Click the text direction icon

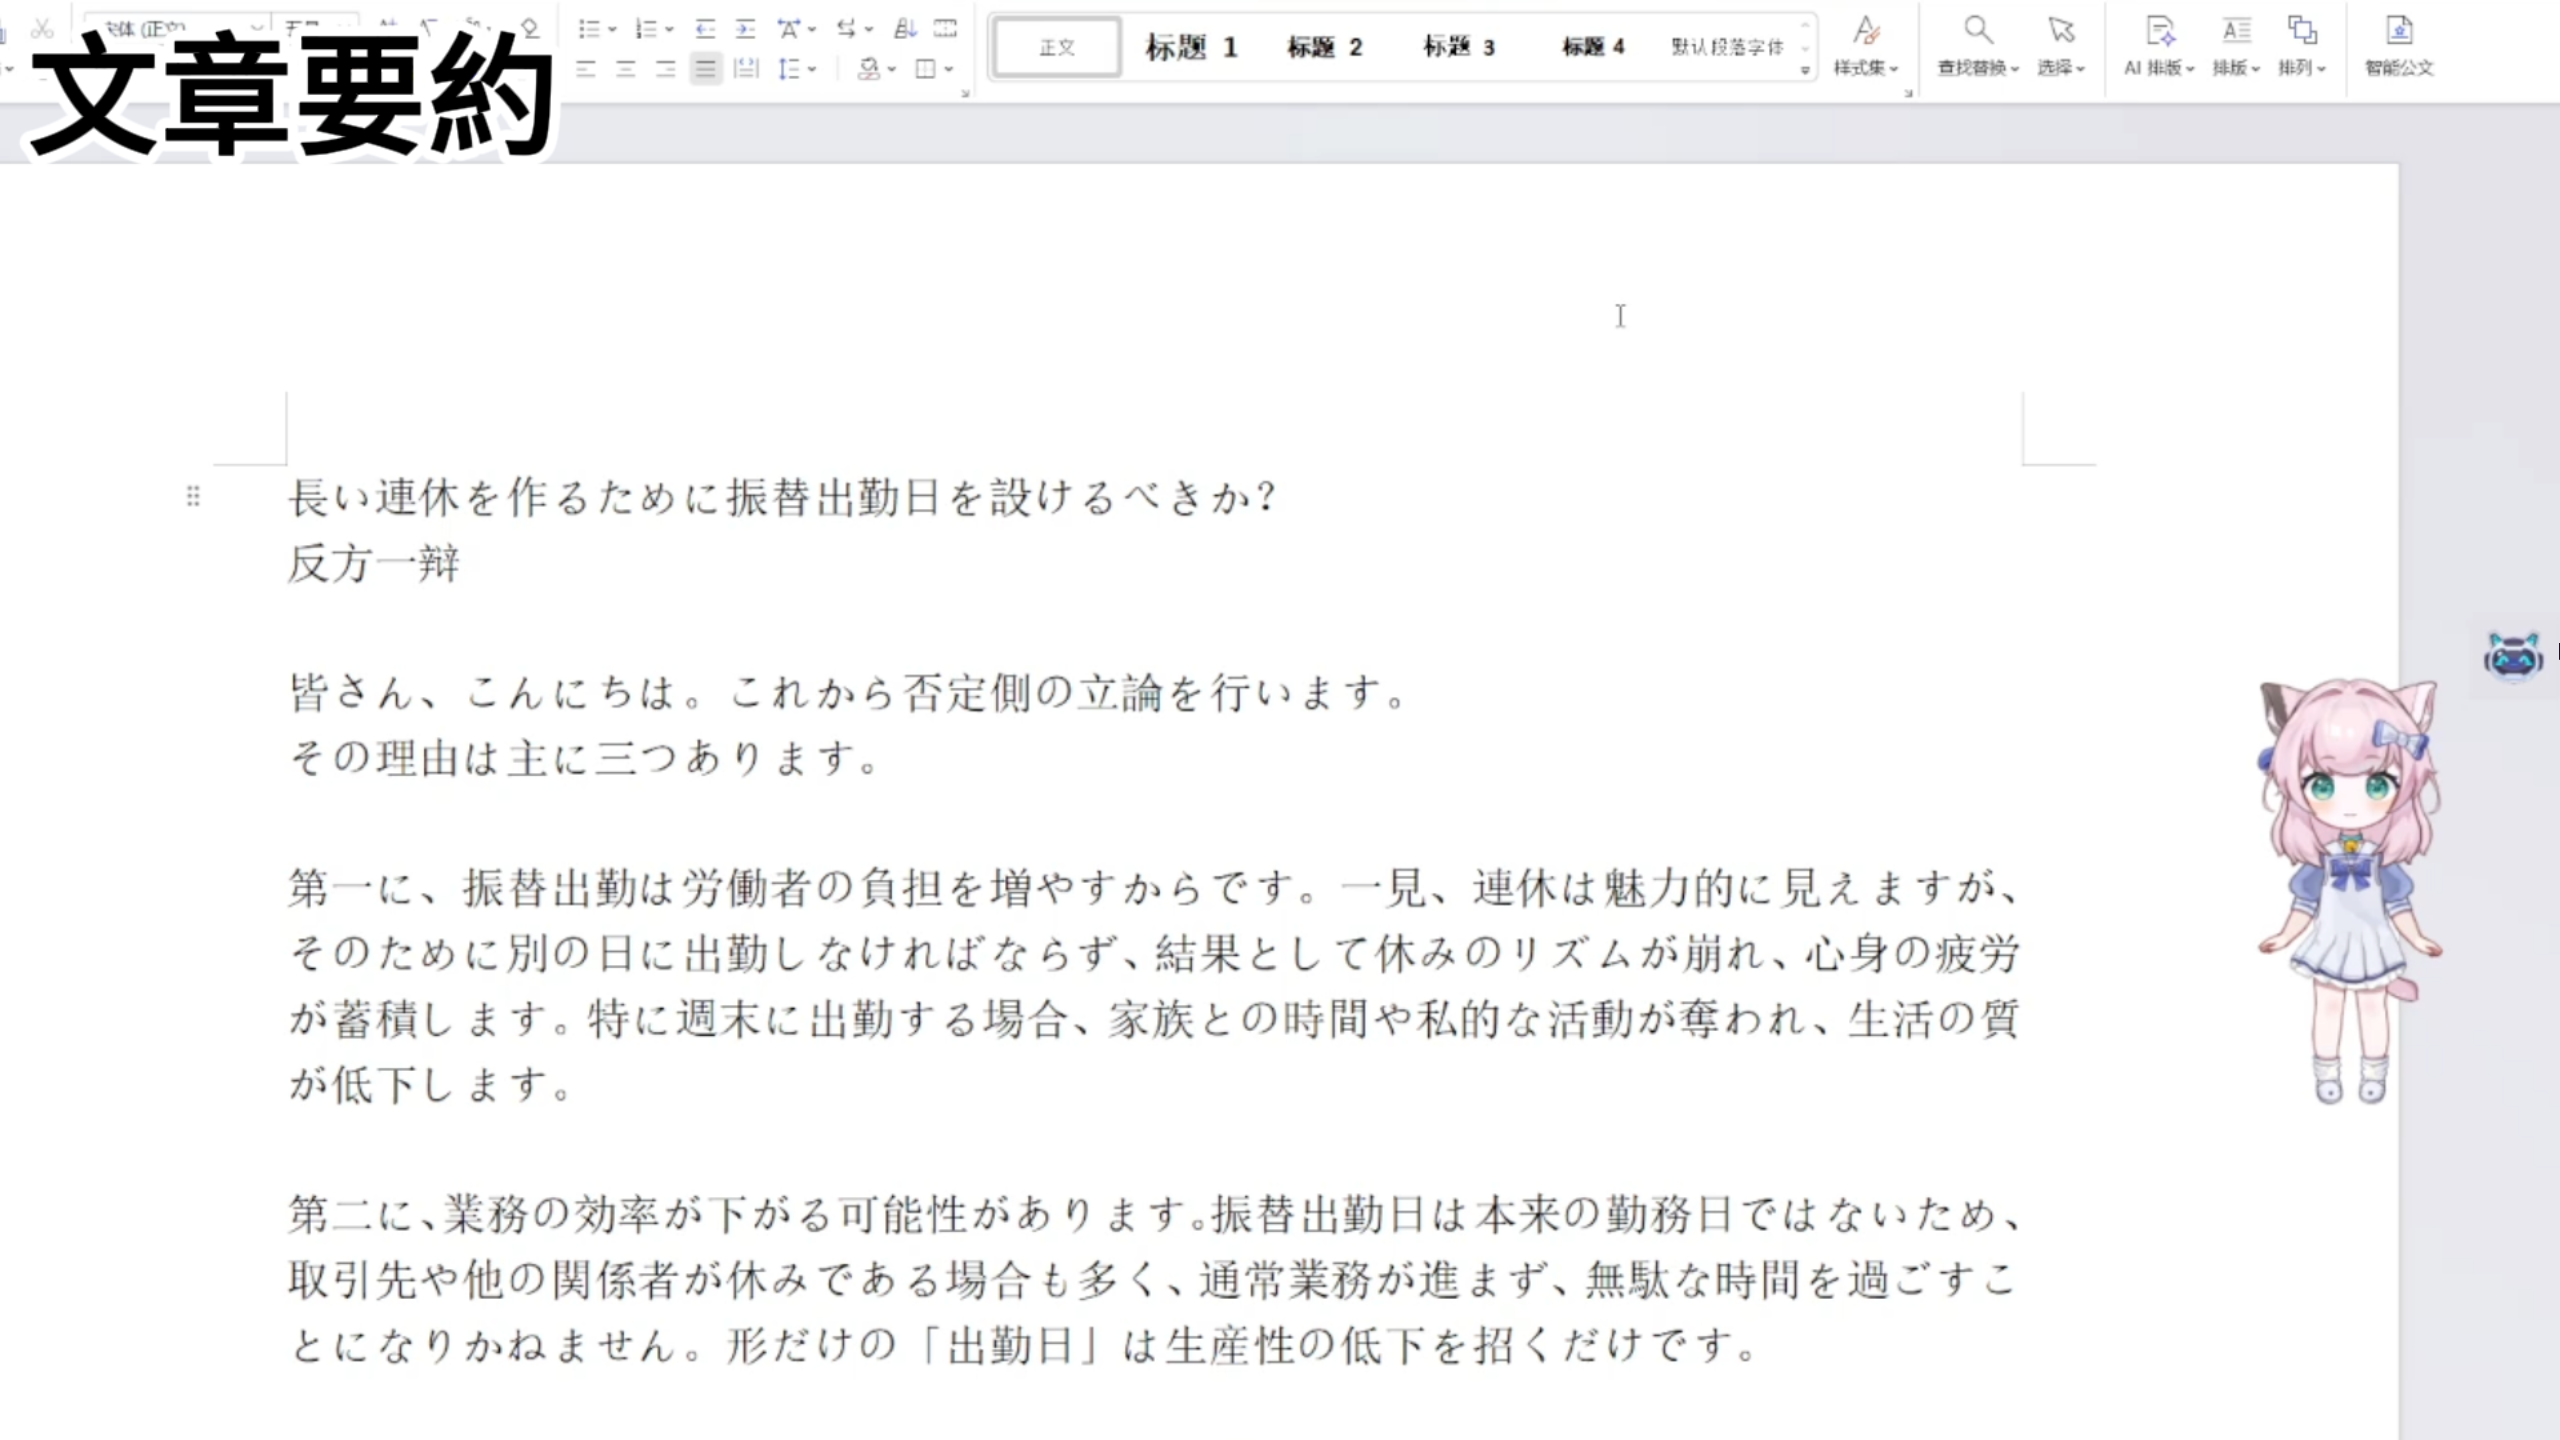pyautogui.click(x=846, y=29)
